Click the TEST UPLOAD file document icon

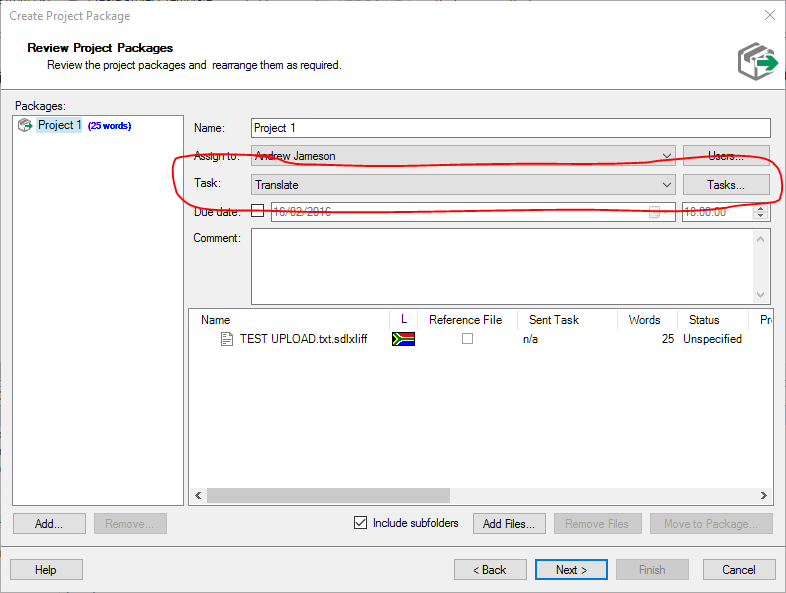(227, 339)
